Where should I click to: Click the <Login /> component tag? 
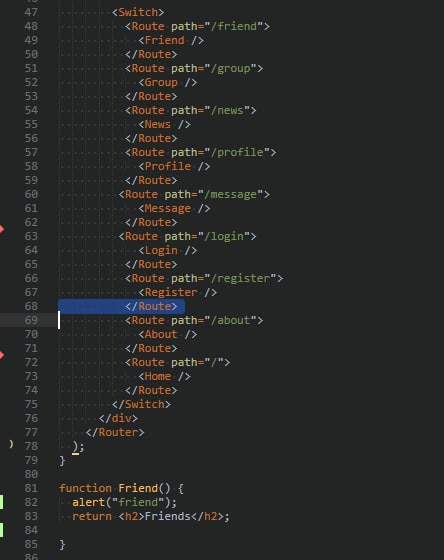pos(168,250)
